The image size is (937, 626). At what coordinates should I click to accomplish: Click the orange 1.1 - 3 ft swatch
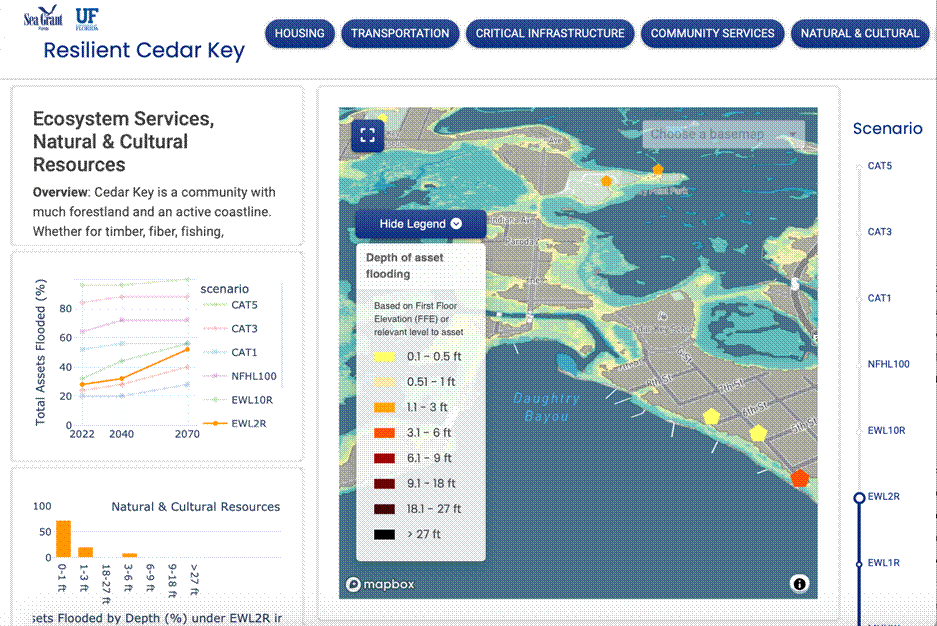[384, 407]
